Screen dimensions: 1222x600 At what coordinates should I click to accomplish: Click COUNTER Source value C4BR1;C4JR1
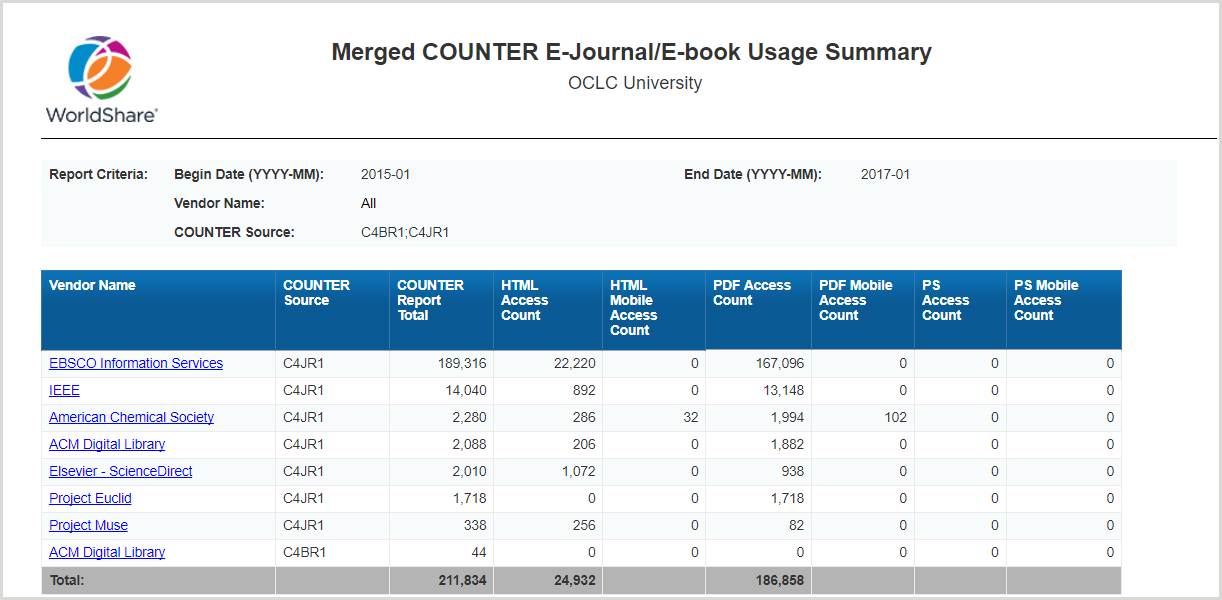[x=405, y=232]
